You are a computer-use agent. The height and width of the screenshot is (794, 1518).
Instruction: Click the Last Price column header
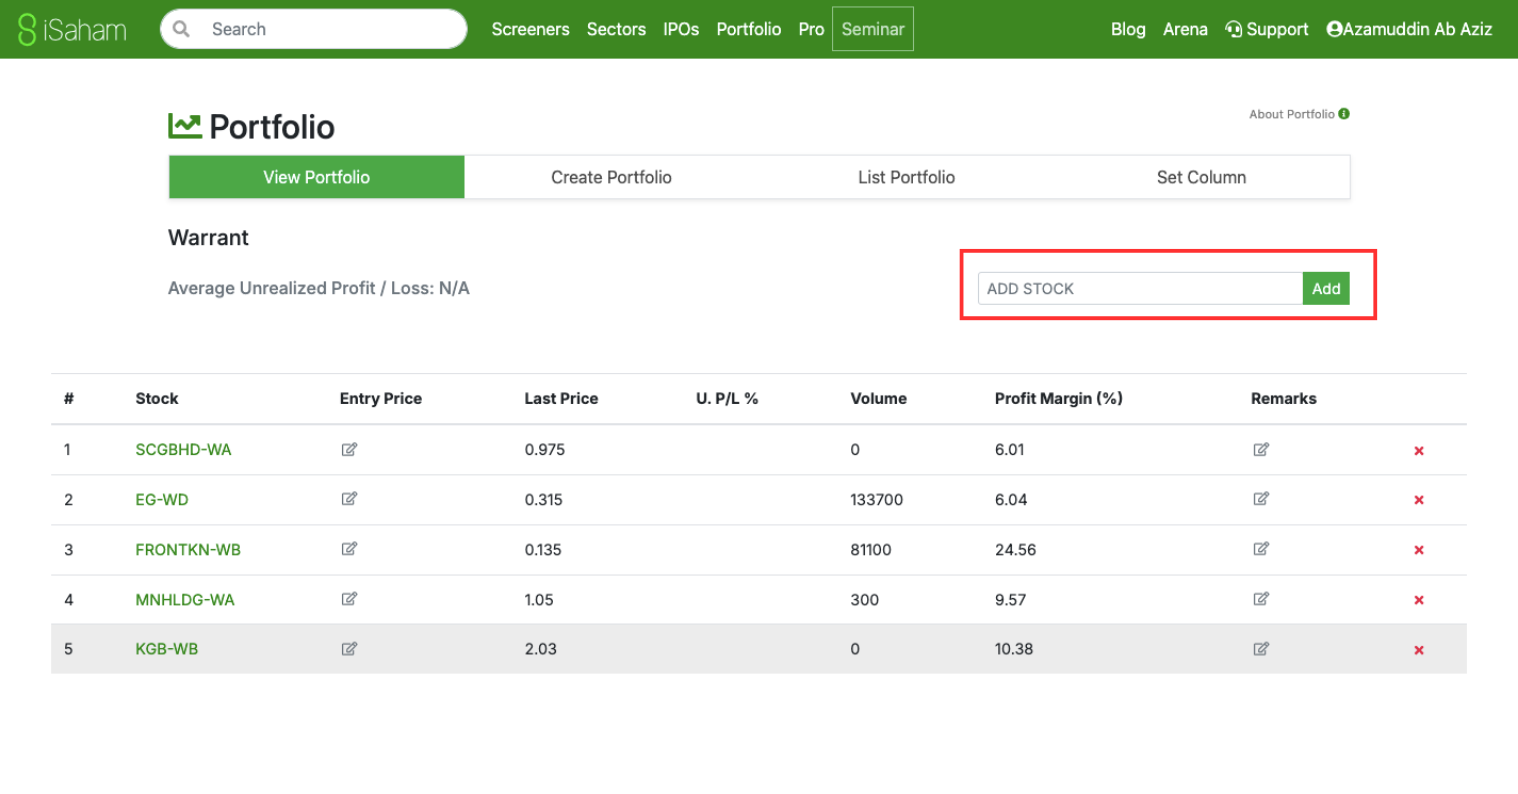point(561,398)
